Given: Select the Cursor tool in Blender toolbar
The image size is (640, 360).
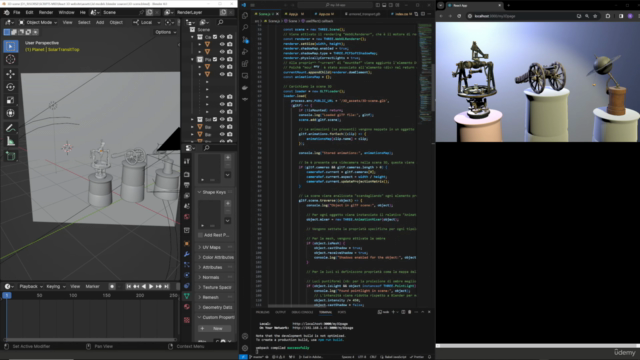Looking at the screenshot, I should coord(11,60).
